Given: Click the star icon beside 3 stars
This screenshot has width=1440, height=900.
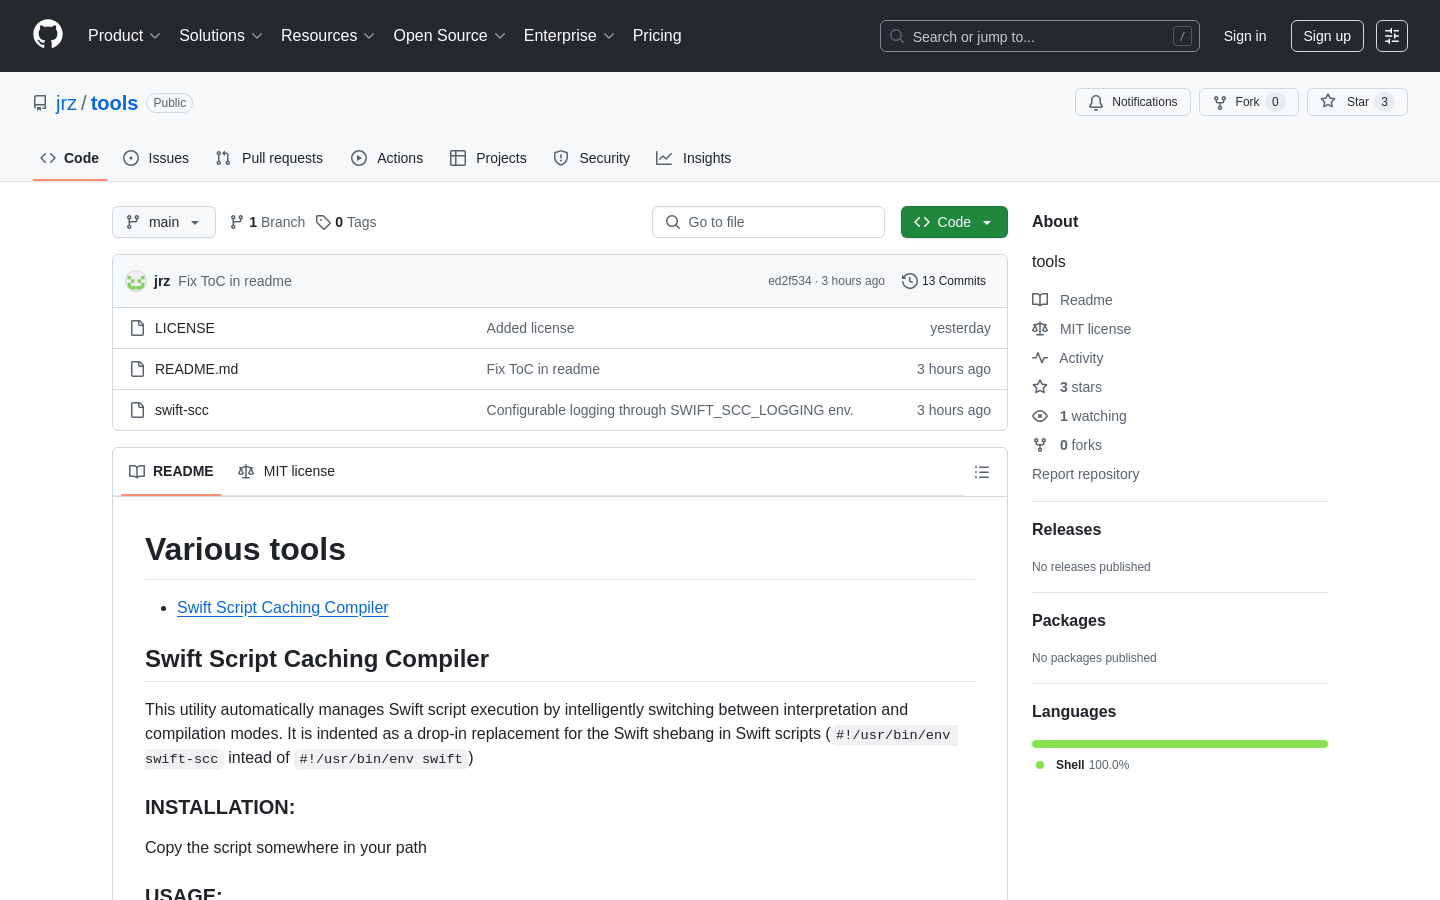Looking at the screenshot, I should click(x=1040, y=387).
